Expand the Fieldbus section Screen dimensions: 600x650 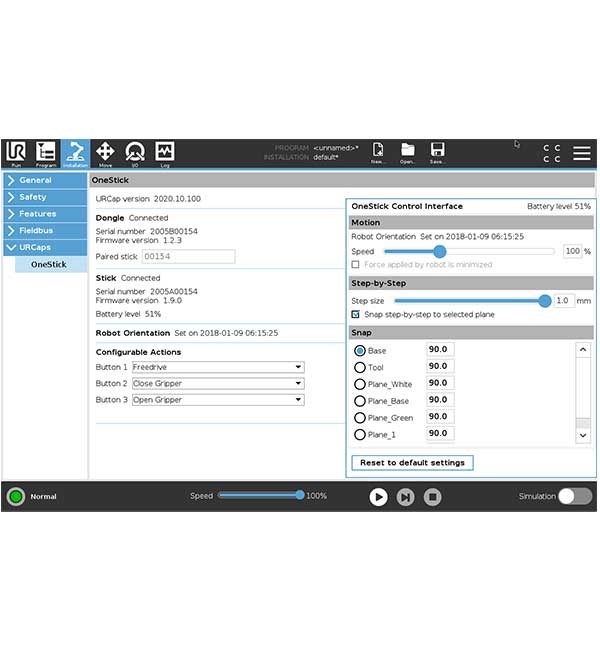tap(46, 230)
